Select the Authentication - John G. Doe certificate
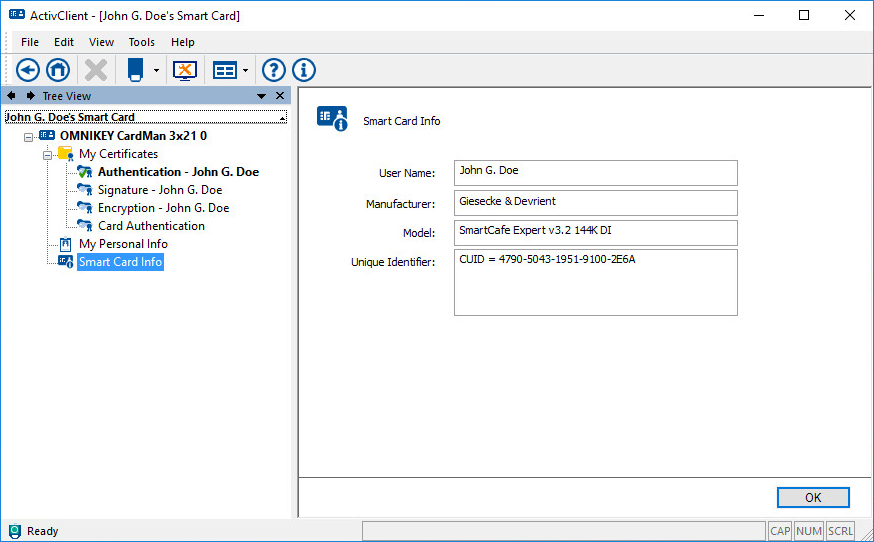Viewport: 874px width, 542px height. click(177, 172)
